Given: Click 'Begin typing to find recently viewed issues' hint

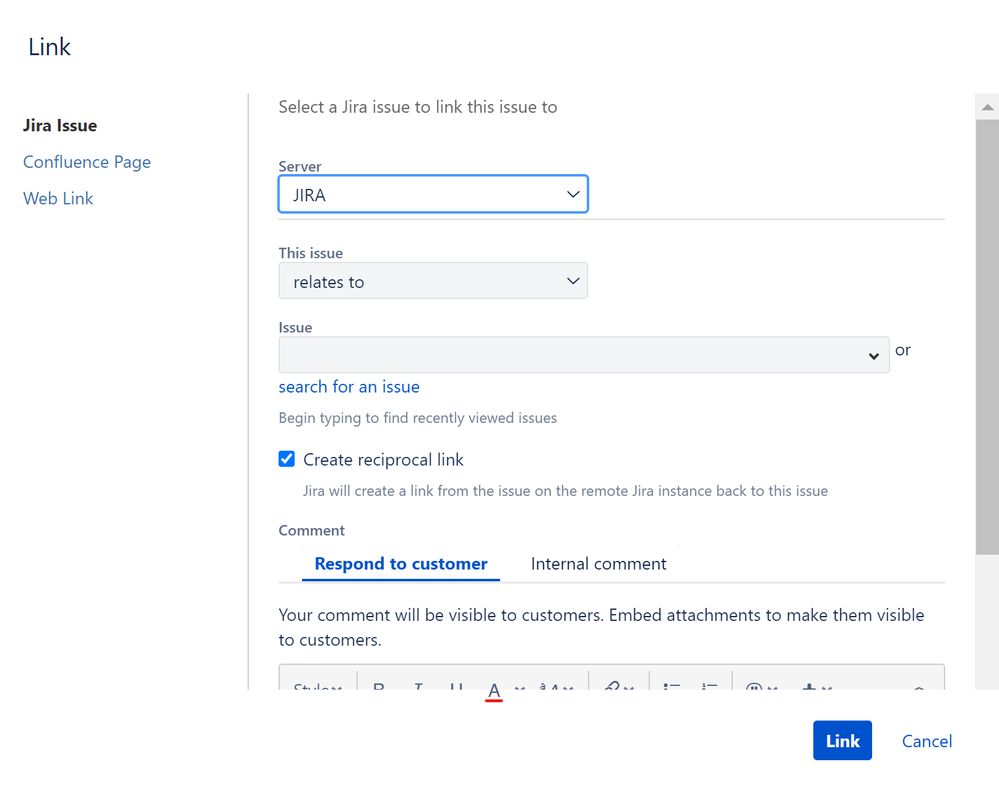Looking at the screenshot, I should point(418,418).
